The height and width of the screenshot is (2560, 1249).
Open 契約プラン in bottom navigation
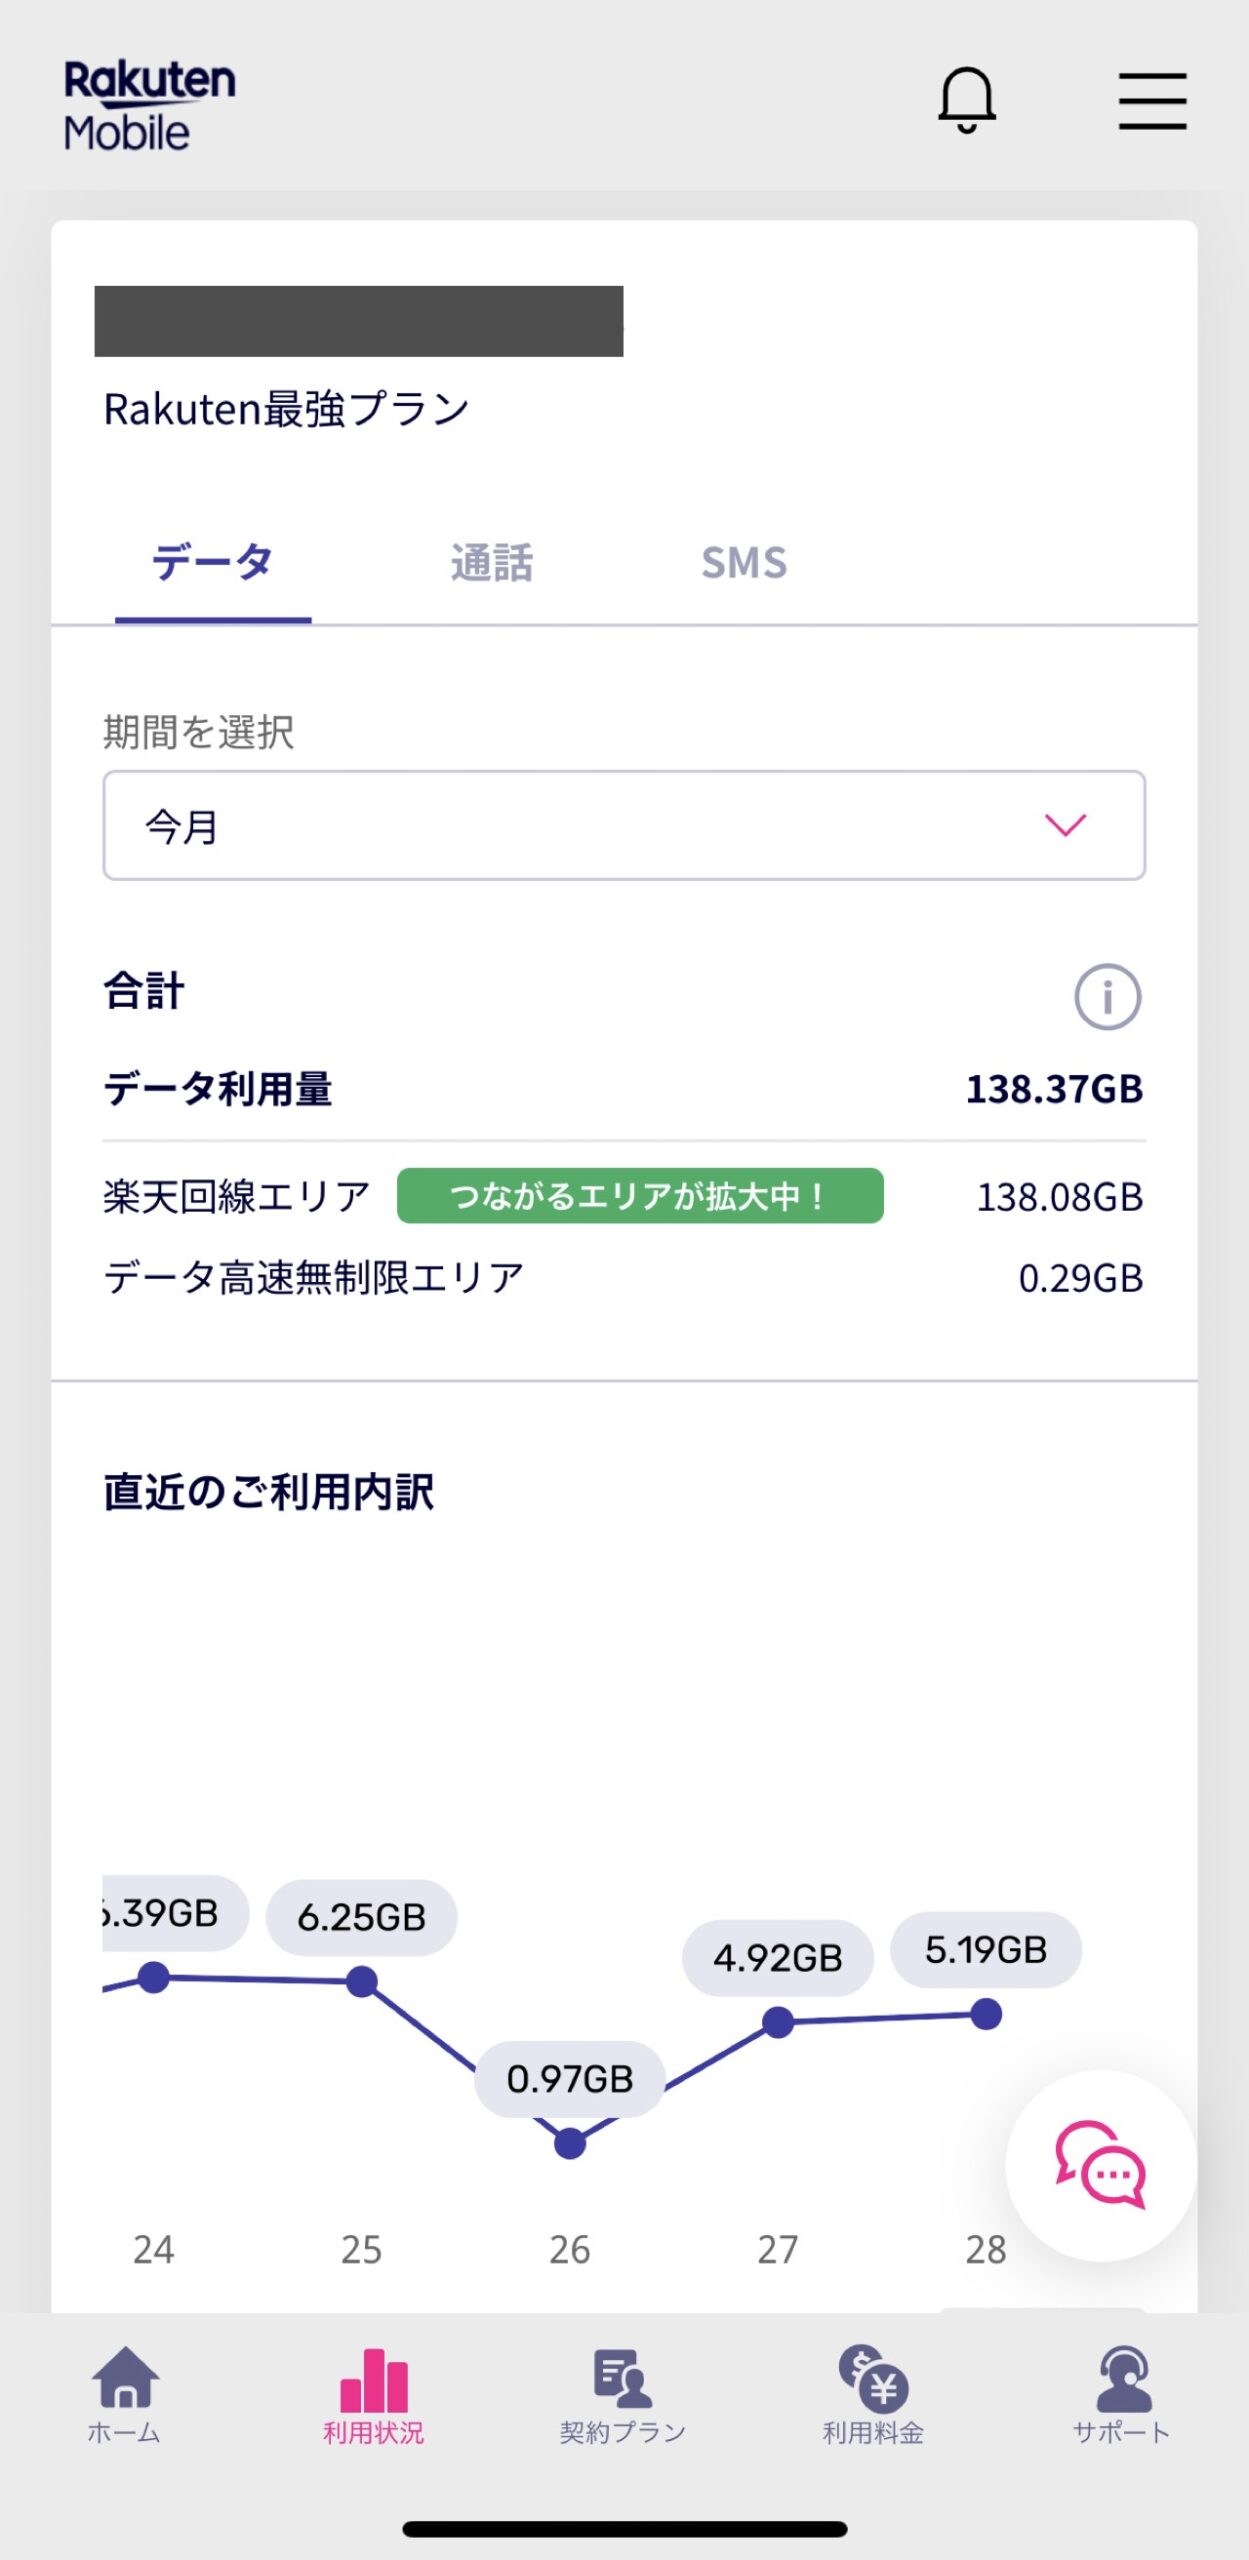622,2395
